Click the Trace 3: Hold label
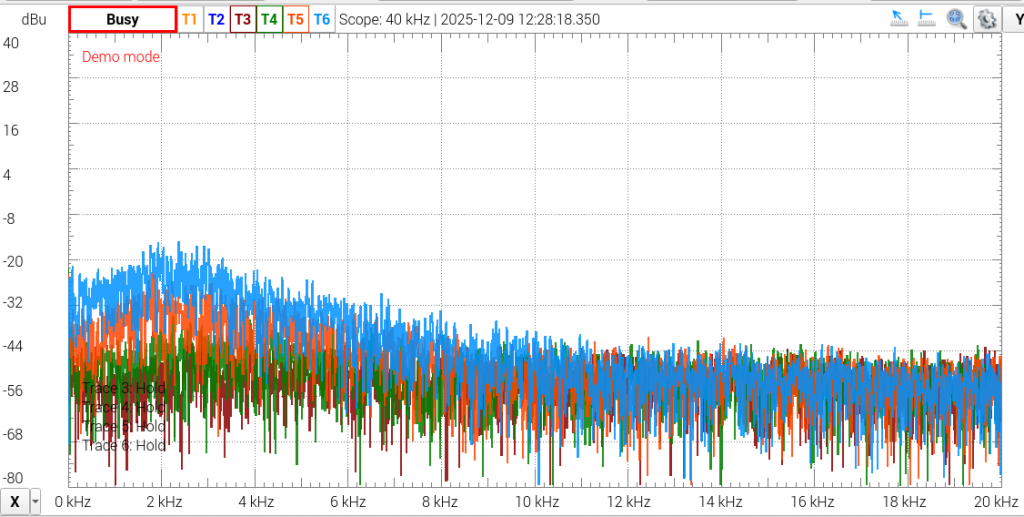This screenshot has width=1024, height=517. click(x=123, y=388)
